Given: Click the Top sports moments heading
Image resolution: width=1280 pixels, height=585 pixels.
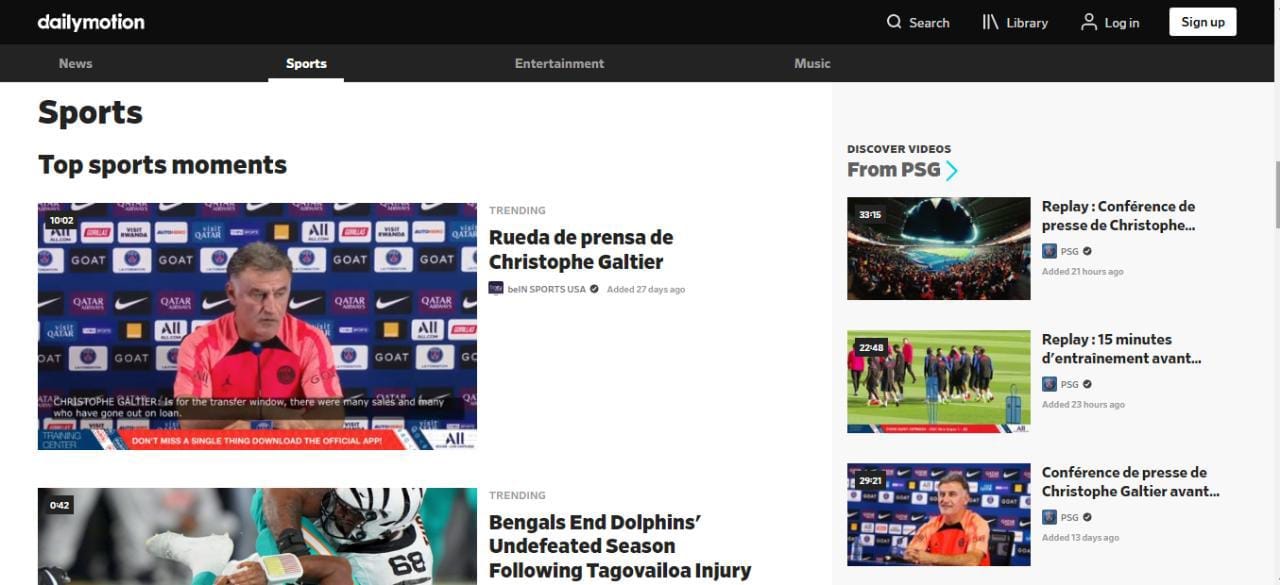Looking at the screenshot, I should coord(162,165).
